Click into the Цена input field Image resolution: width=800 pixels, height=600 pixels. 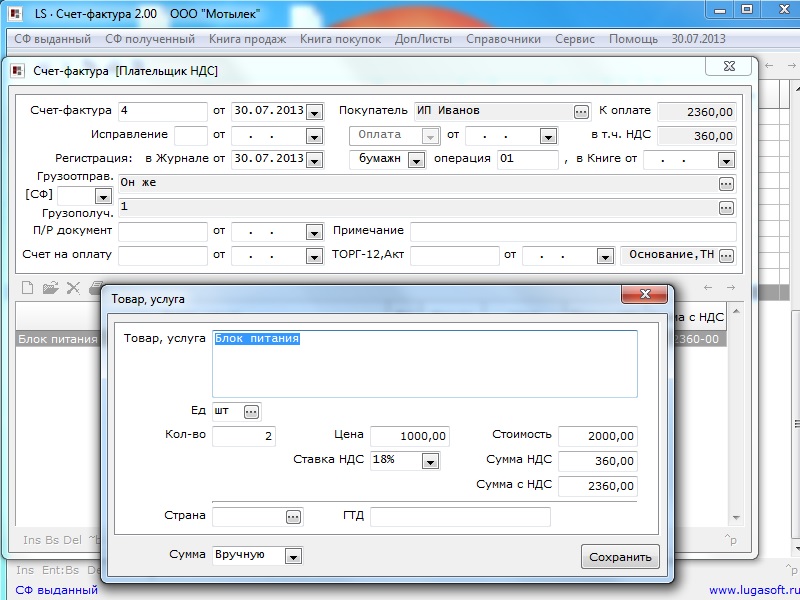[x=410, y=436]
